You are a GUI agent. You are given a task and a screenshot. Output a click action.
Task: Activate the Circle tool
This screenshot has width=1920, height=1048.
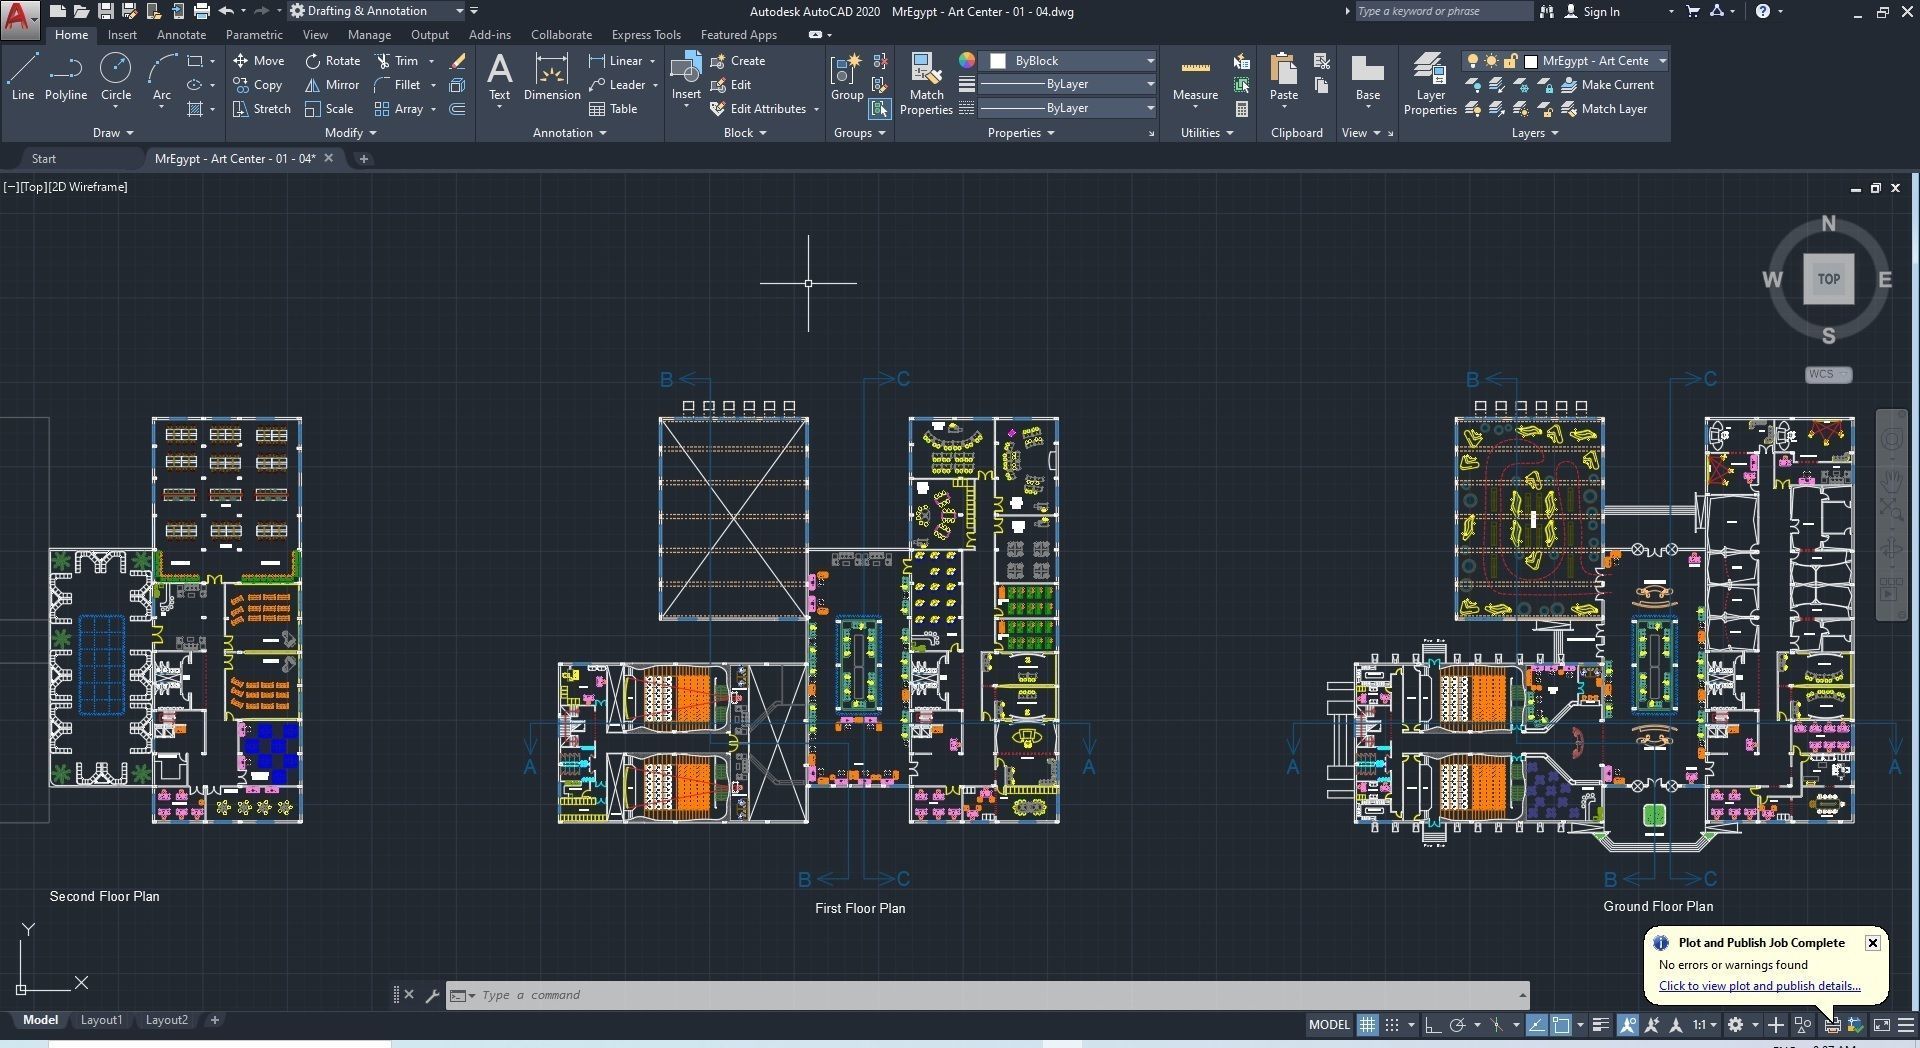click(x=116, y=78)
